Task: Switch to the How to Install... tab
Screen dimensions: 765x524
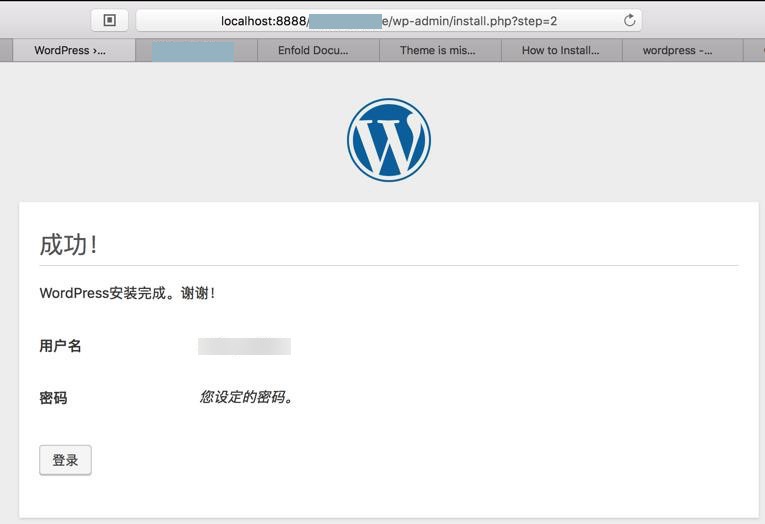Action: [x=562, y=50]
